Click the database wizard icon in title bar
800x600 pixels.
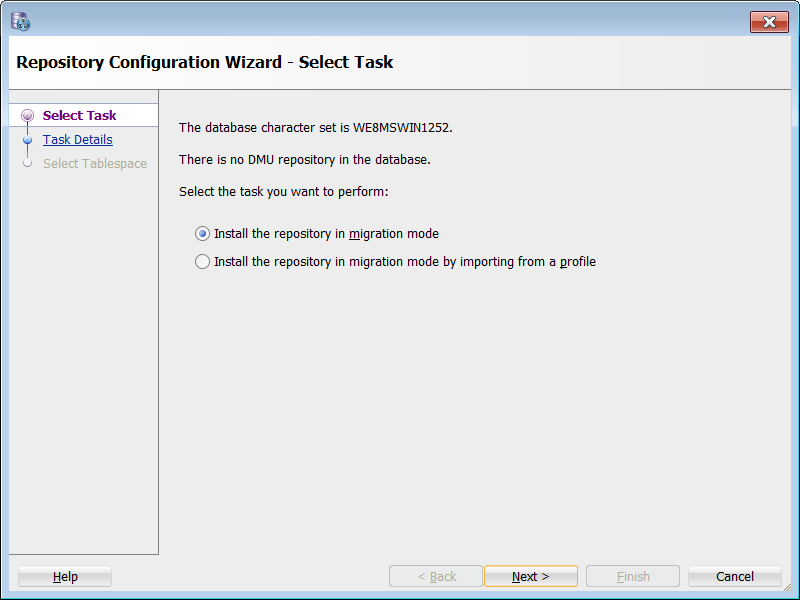20,21
